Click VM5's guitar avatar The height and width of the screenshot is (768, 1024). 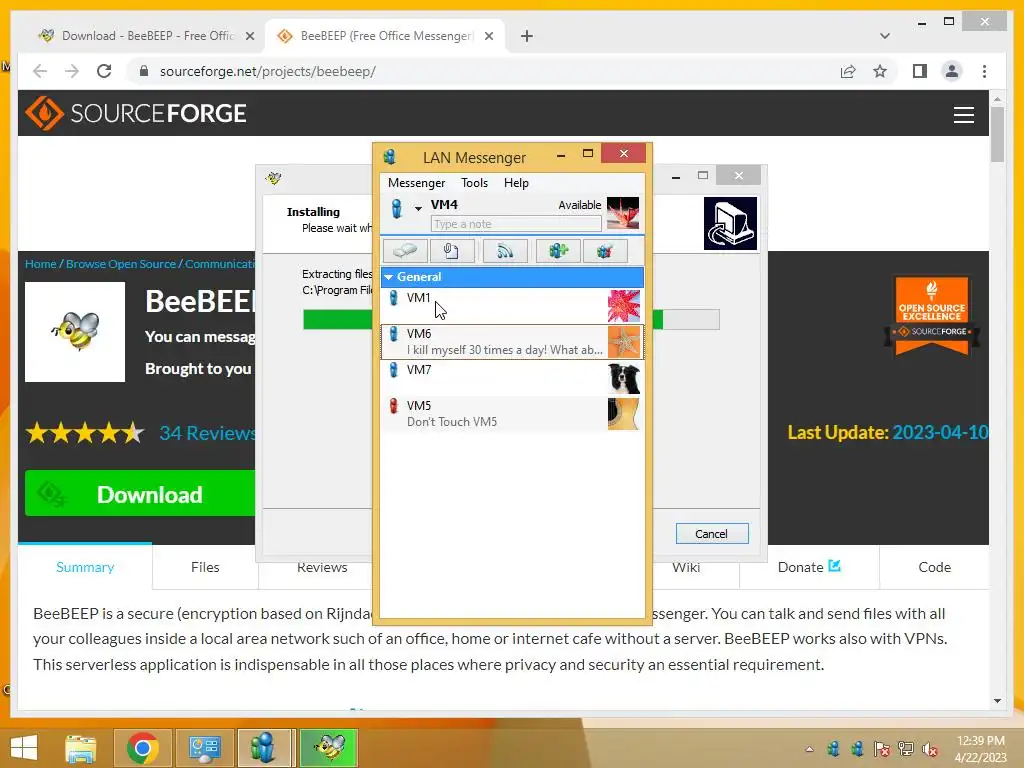point(624,413)
